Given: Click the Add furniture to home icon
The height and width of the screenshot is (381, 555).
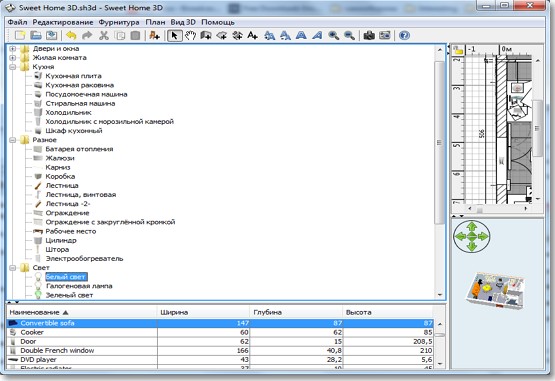Looking at the screenshot, I should pyautogui.click(x=154, y=35).
